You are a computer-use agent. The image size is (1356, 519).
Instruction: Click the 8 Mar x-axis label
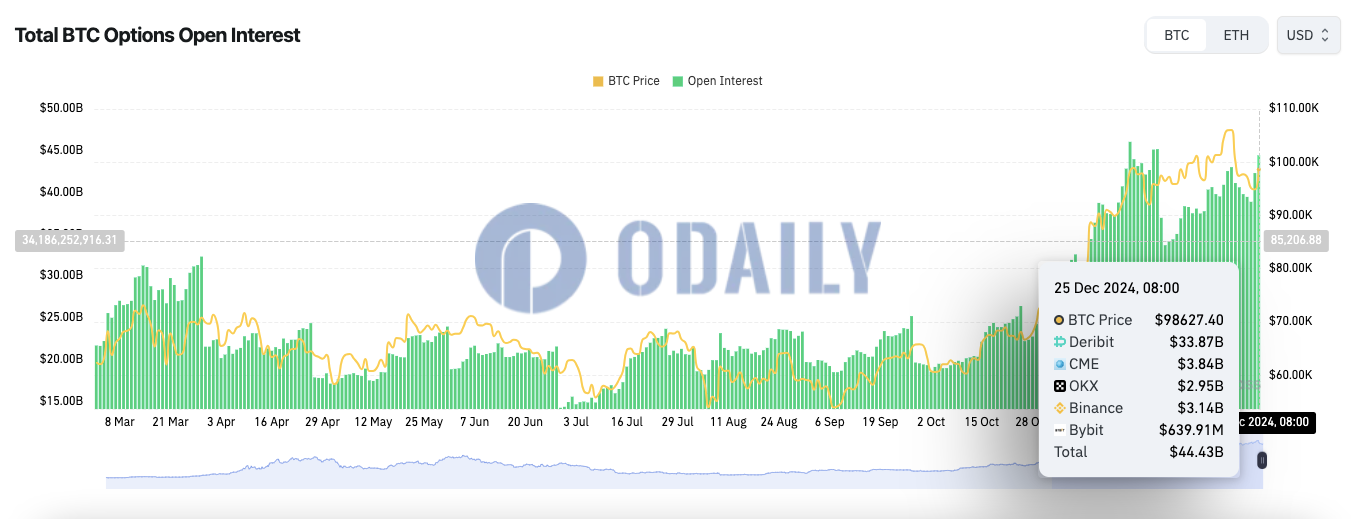click(119, 422)
